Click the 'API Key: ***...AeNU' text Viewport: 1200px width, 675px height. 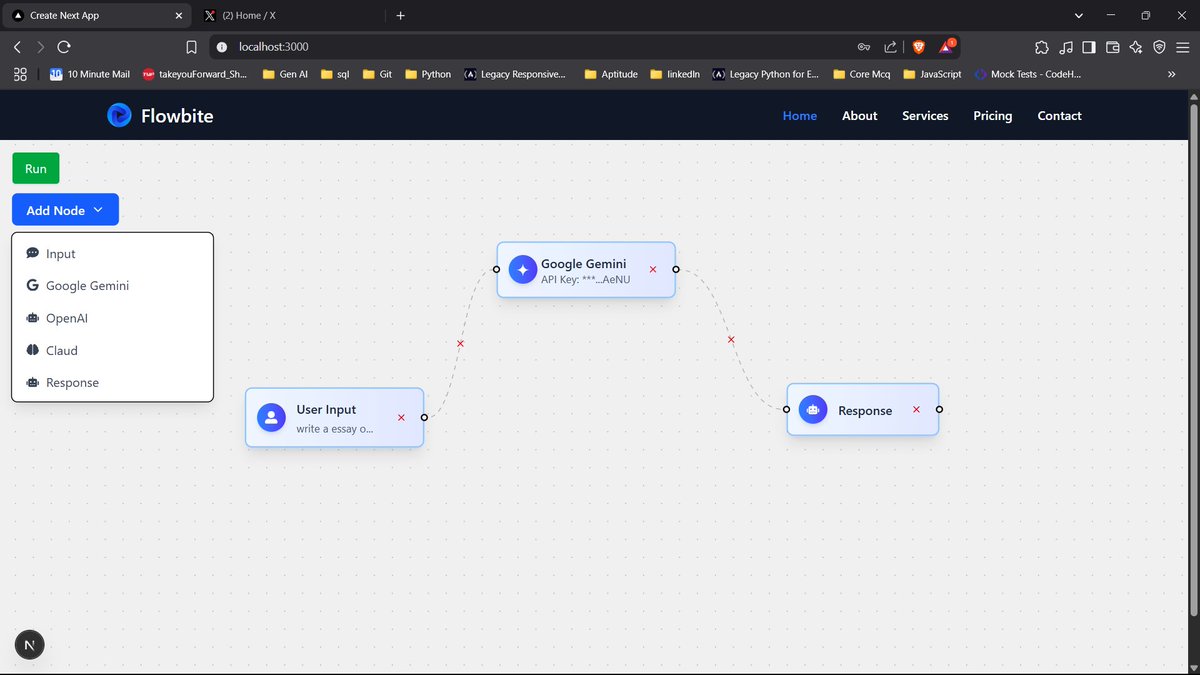point(586,280)
